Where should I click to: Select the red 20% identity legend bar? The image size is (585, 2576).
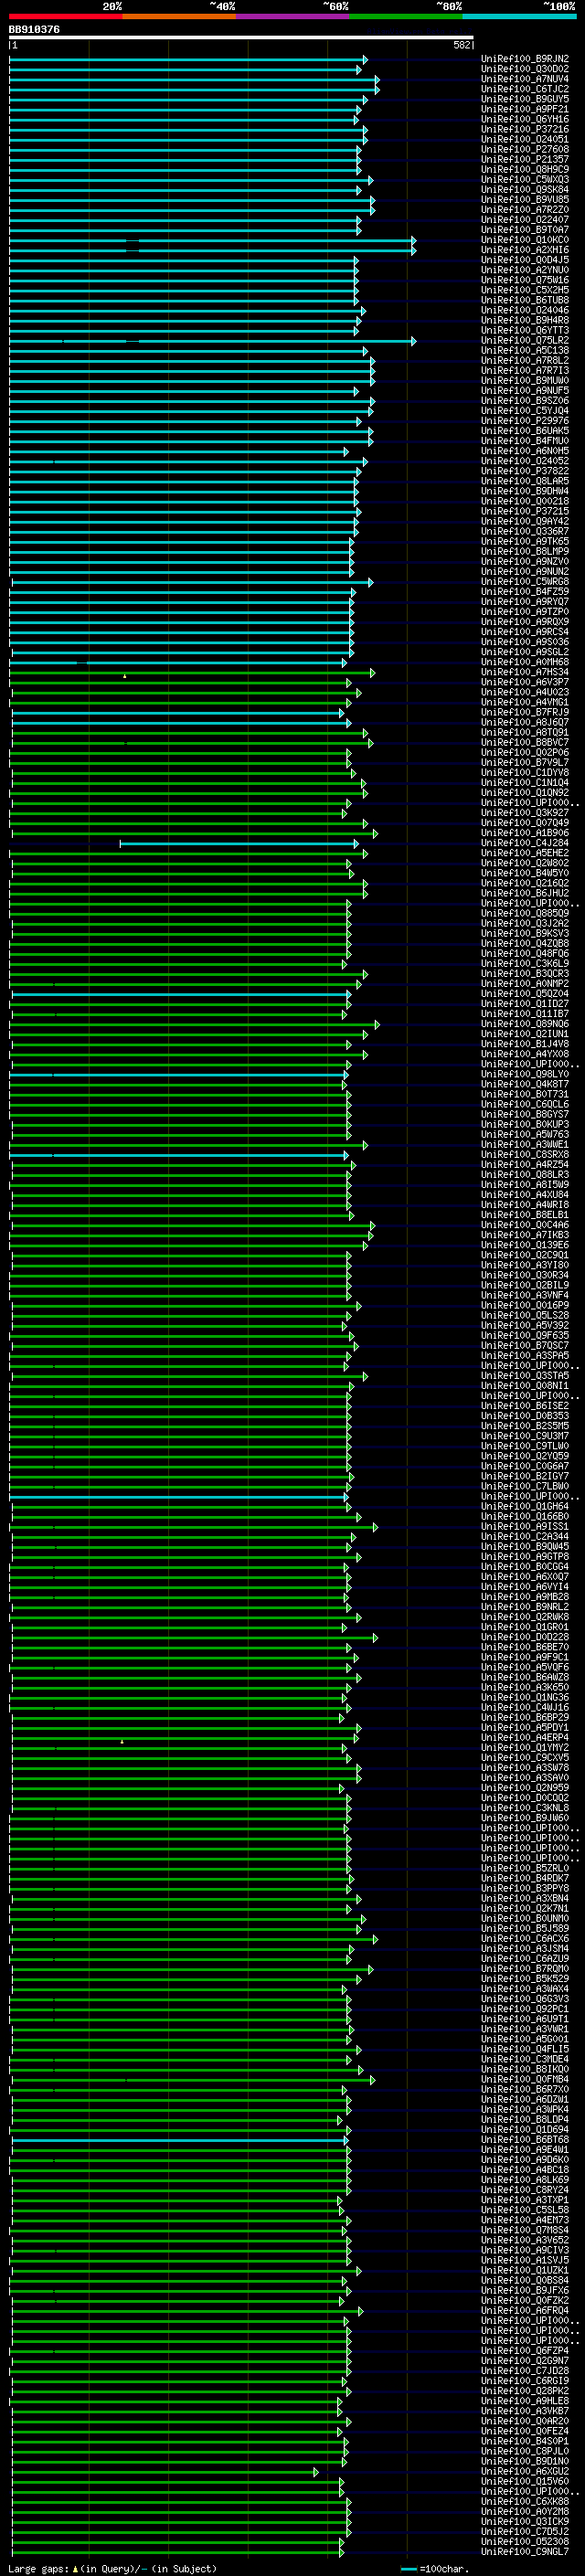point(66,17)
